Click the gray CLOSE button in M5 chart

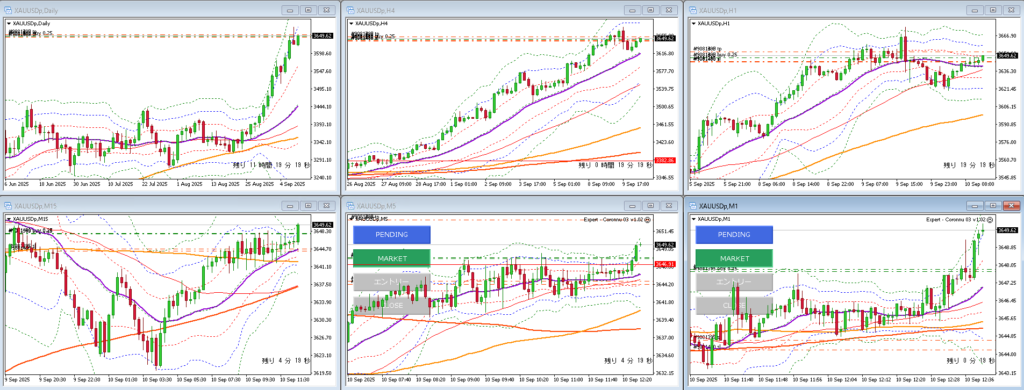click(x=392, y=306)
